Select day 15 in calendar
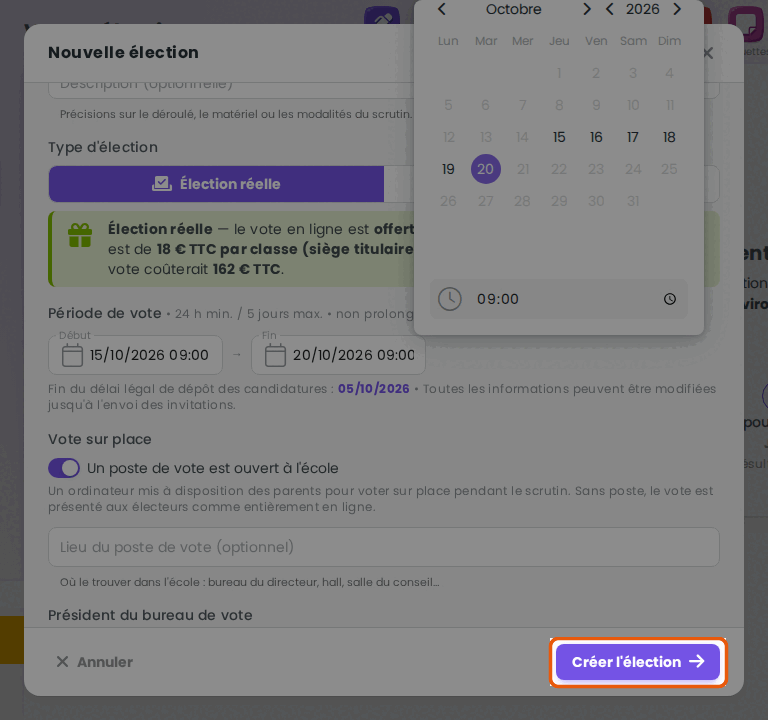 click(x=559, y=137)
